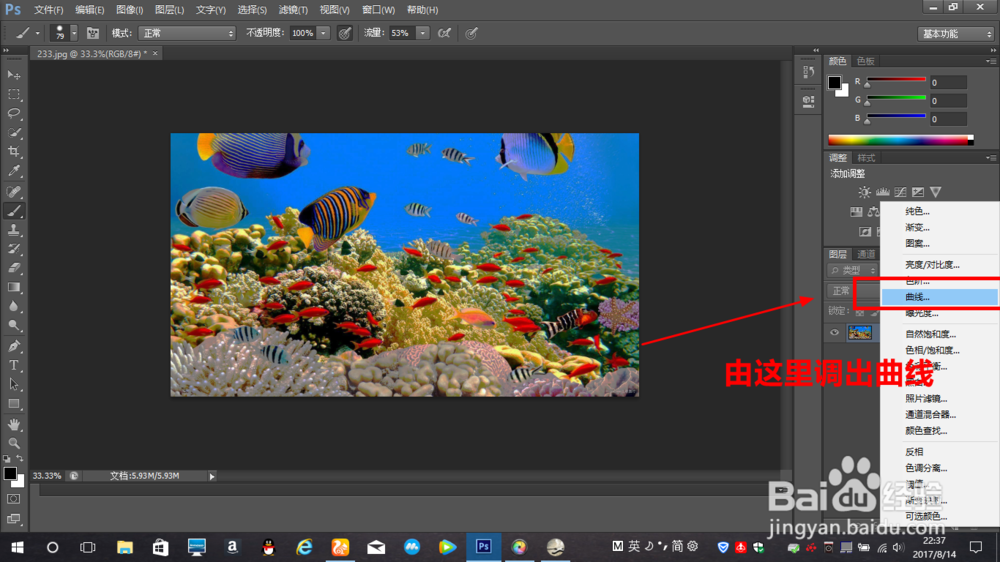Select the Pen tool

point(13,346)
